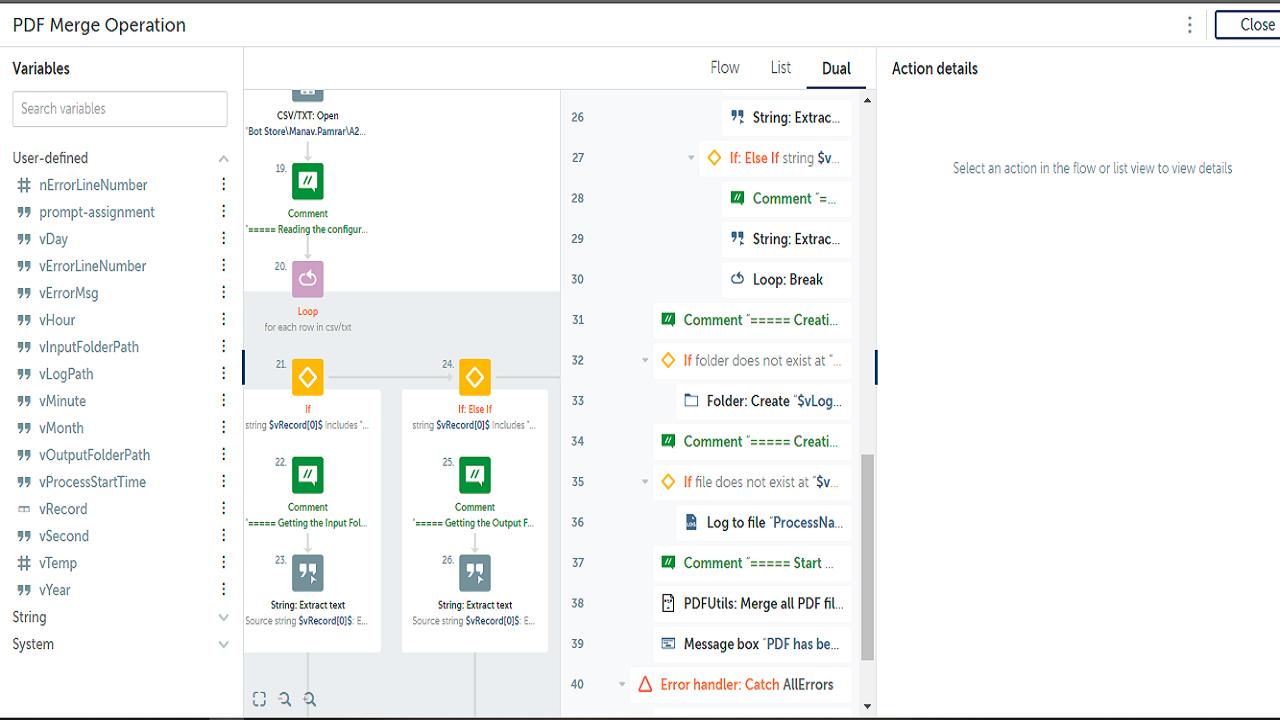
Task: Select the String Extract text icon at step 23
Action: (308, 574)
